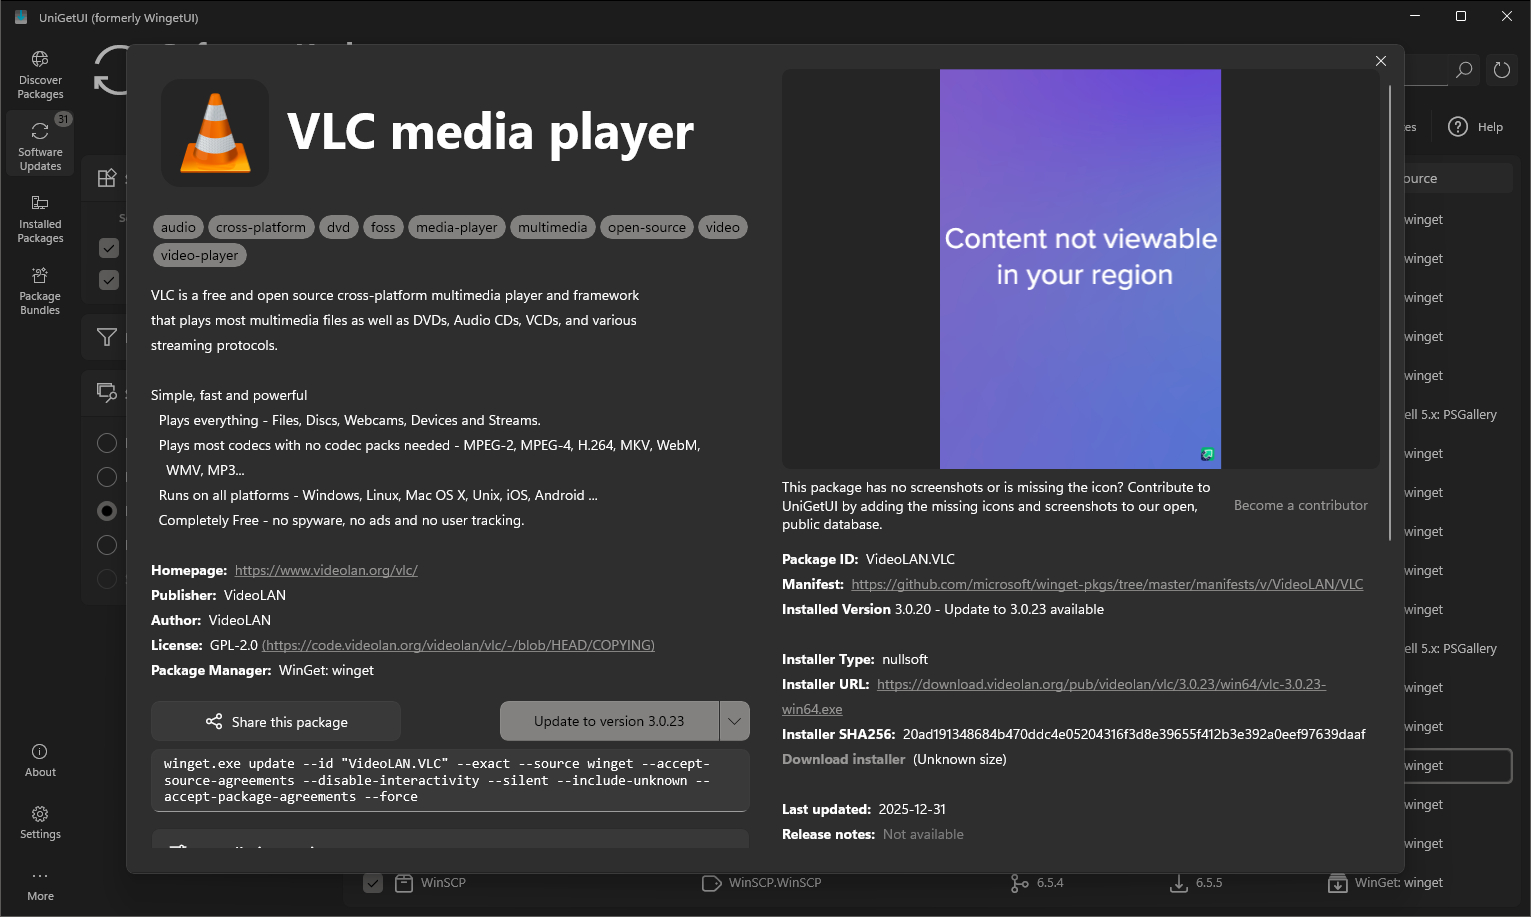This screenshot has height=917, width=1531.
Task: Click Update to version 3.0.23
Action: click(609, 721)
